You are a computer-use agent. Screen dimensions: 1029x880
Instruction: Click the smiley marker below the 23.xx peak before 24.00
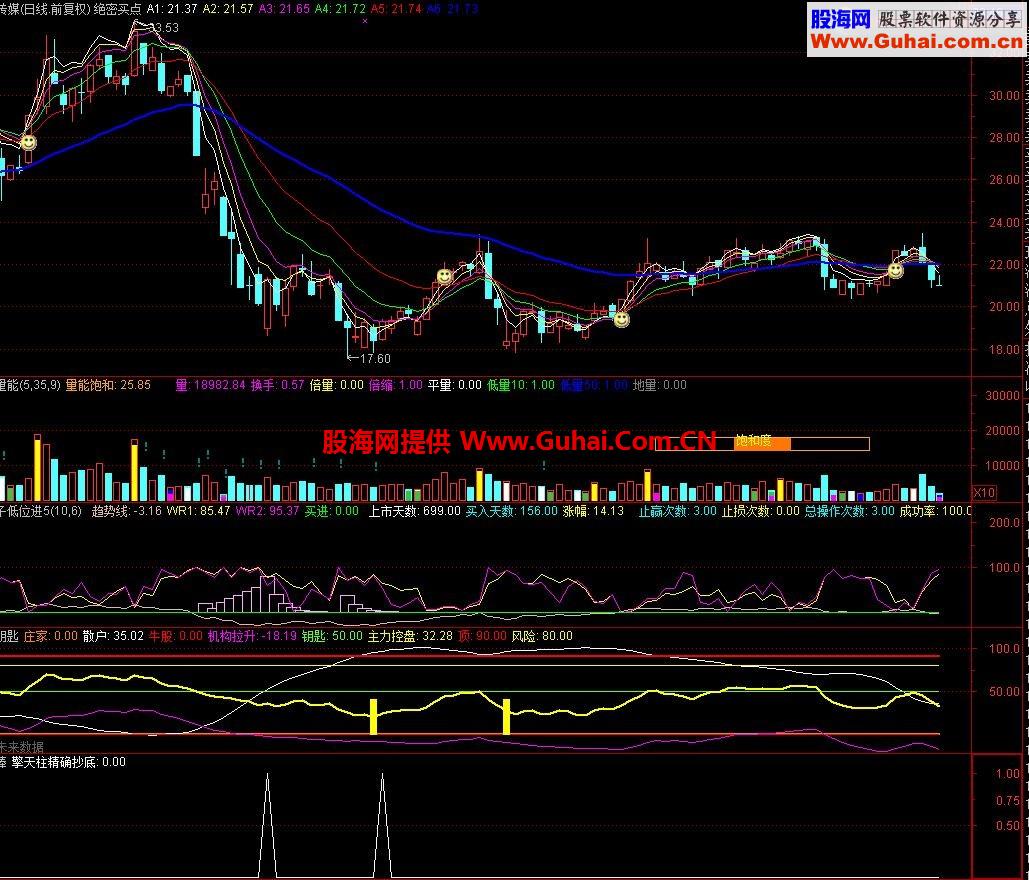coord(445,276)
